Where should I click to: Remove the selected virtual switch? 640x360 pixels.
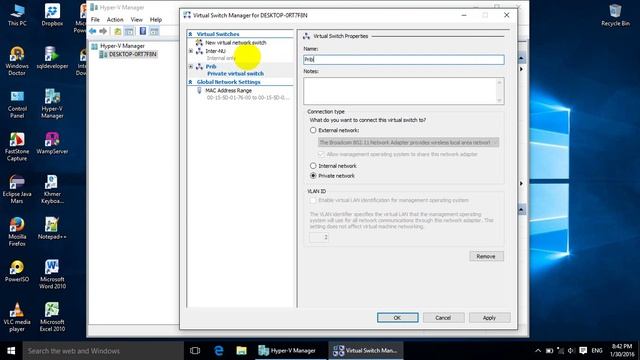coord(486,256)
